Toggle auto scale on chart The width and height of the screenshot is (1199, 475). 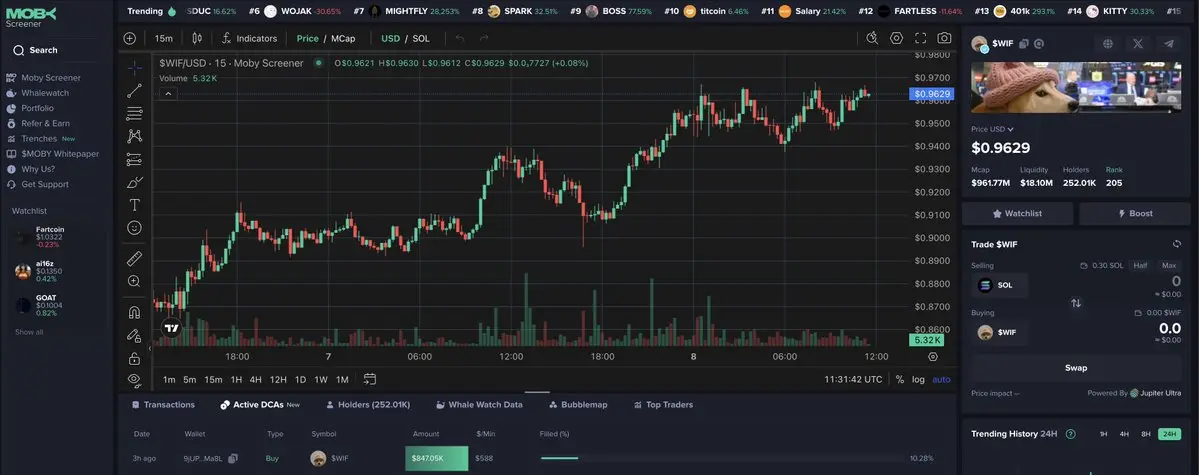pos(941,379)
